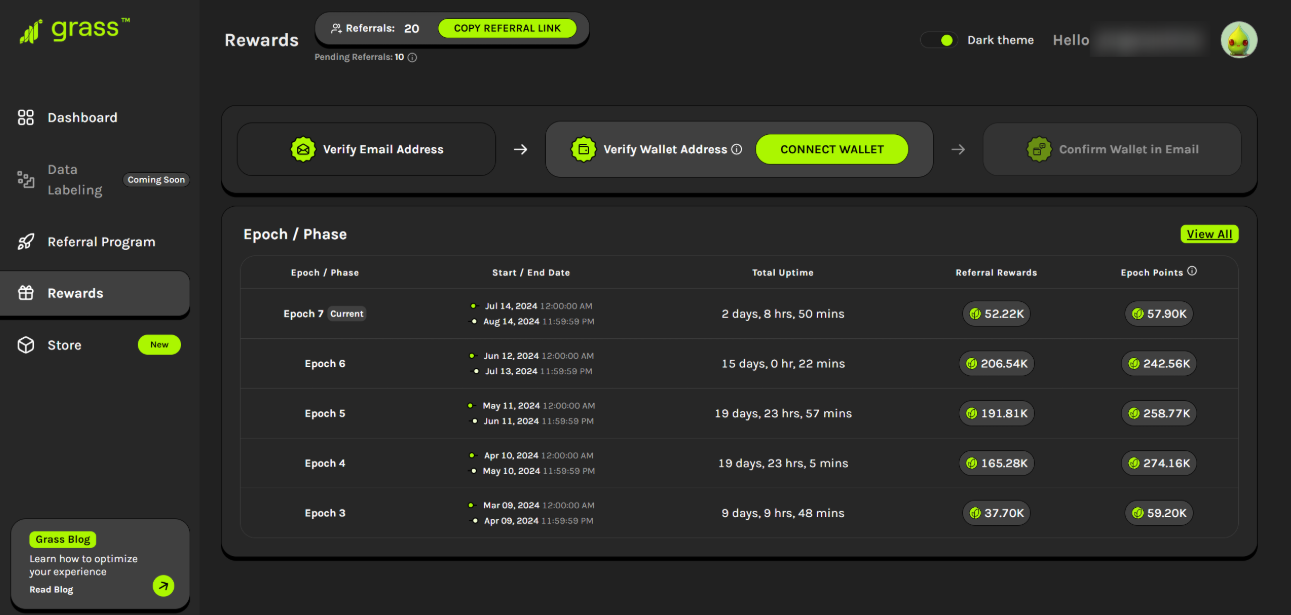Click the Confirm Wallet in Email step

(x=1112, y=149)
